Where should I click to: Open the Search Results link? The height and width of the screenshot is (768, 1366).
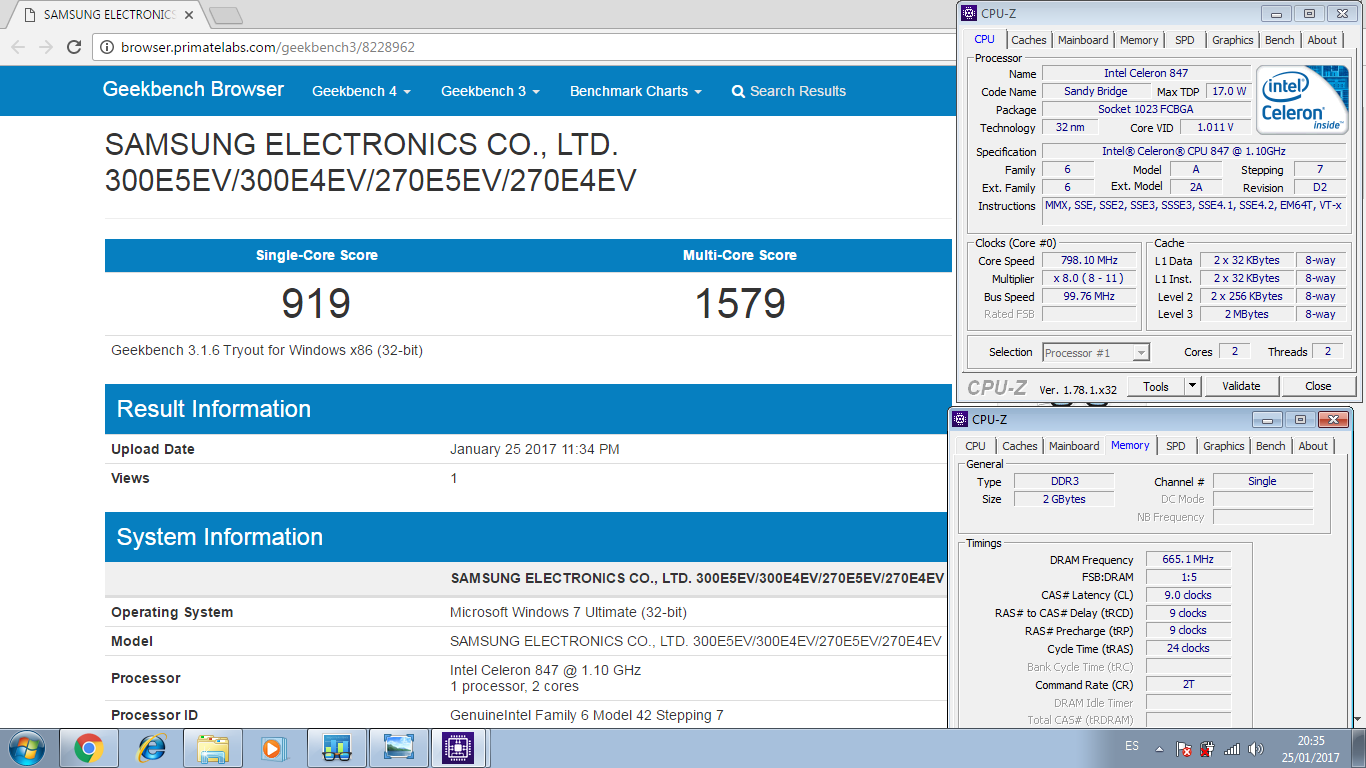[789, 91]
